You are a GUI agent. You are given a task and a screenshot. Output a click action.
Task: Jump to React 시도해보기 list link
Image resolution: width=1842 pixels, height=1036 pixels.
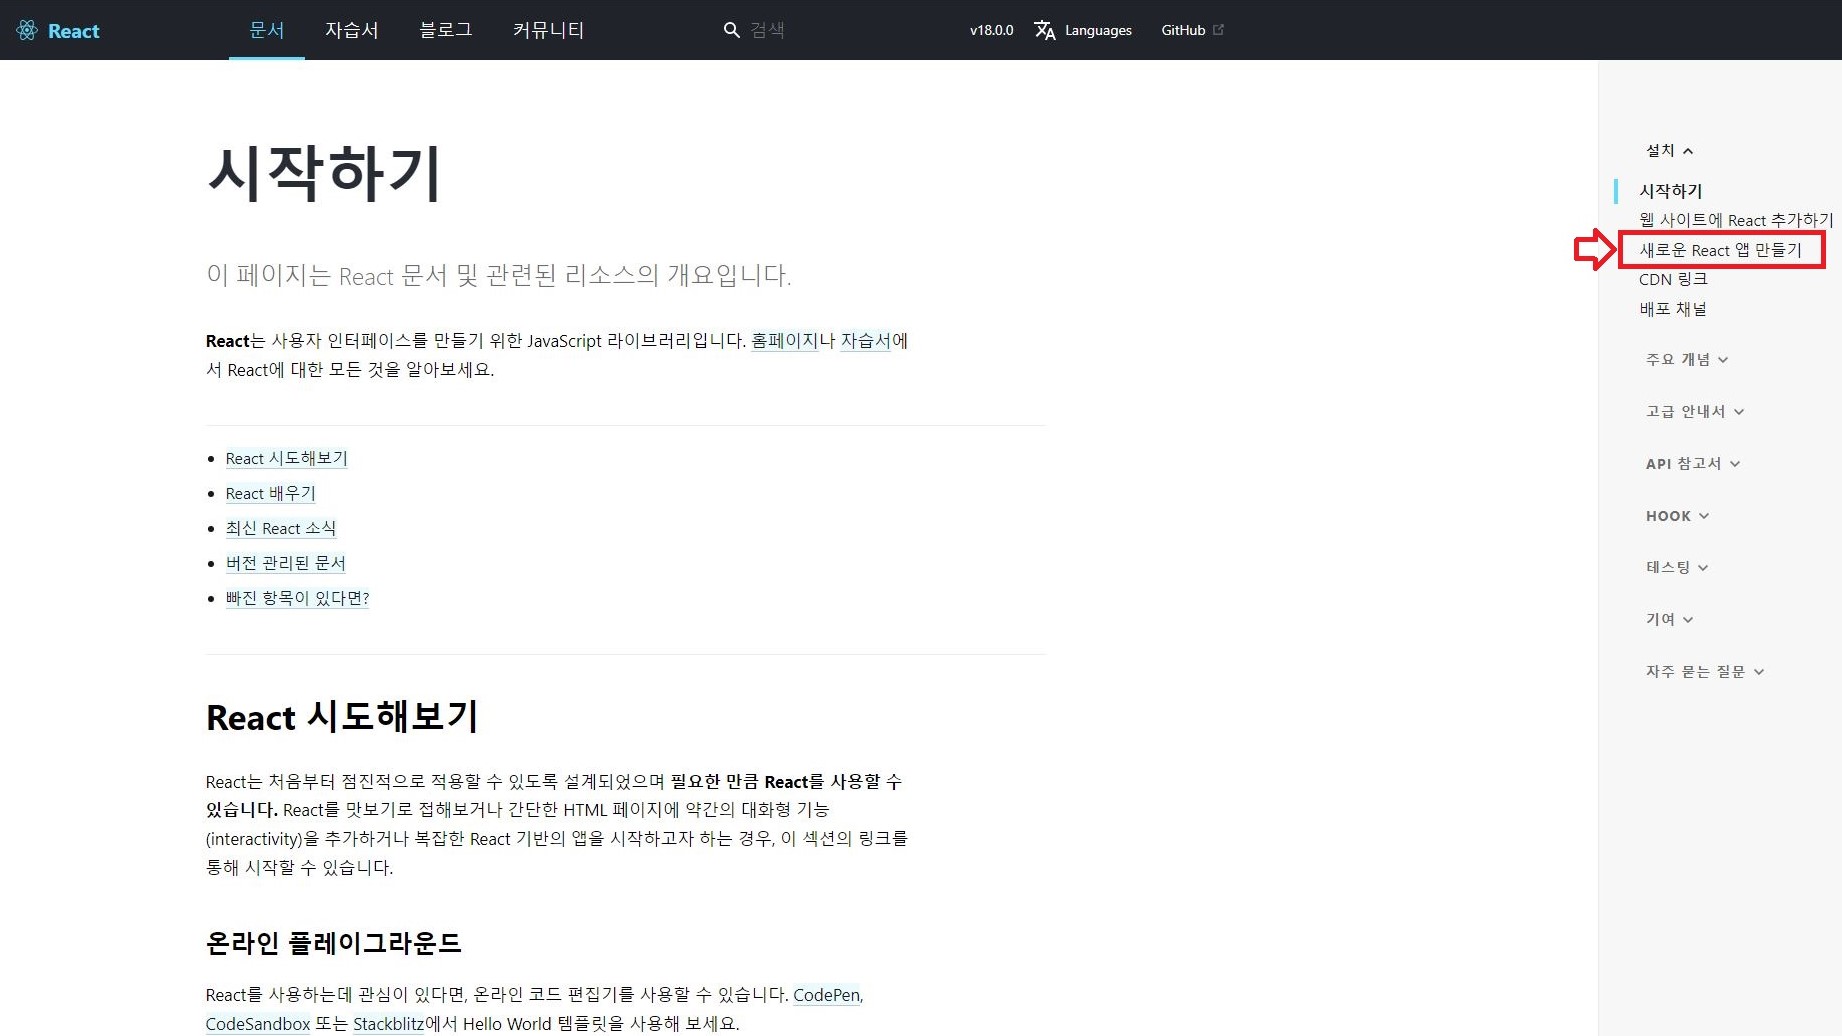click(x=286, y=458)
